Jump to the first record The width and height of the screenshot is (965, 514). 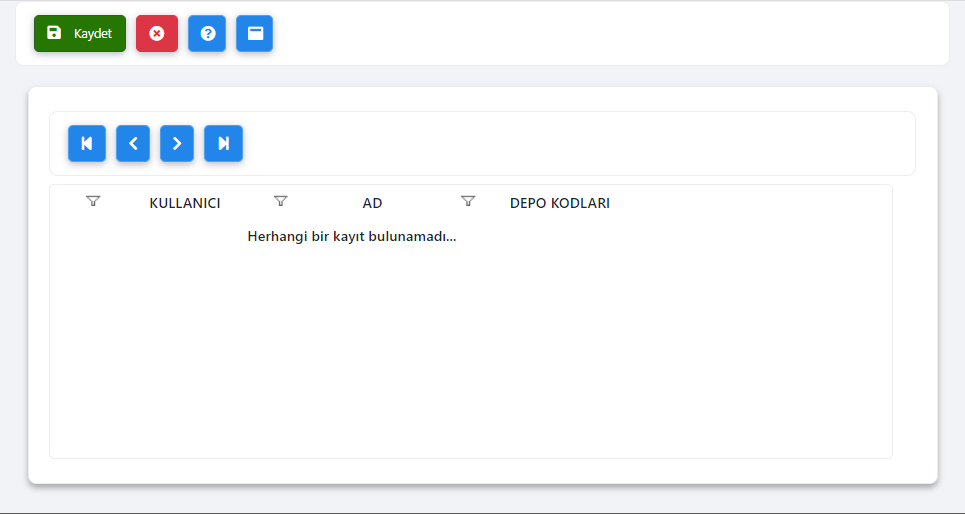(87, 143)
